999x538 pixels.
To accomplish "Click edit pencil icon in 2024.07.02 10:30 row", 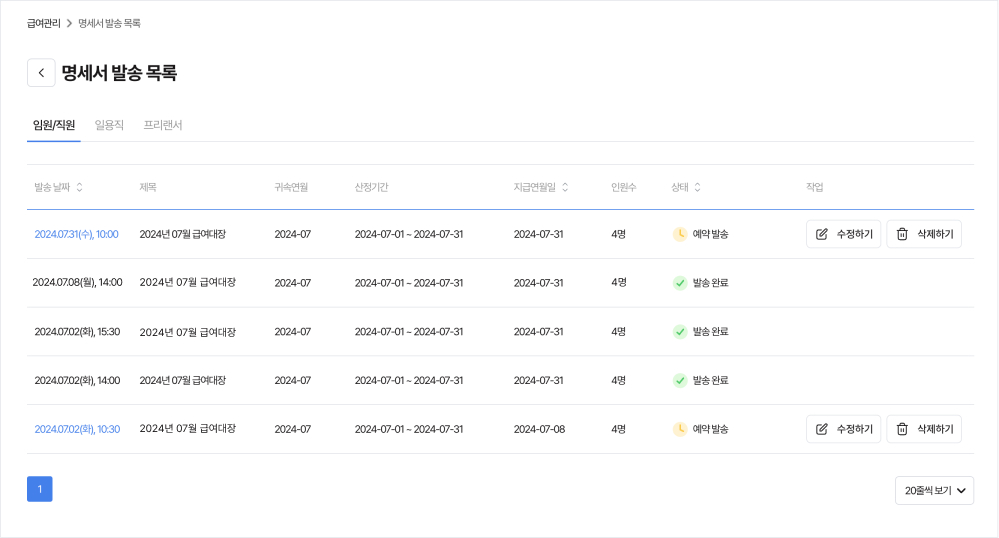I will point(822,429).
